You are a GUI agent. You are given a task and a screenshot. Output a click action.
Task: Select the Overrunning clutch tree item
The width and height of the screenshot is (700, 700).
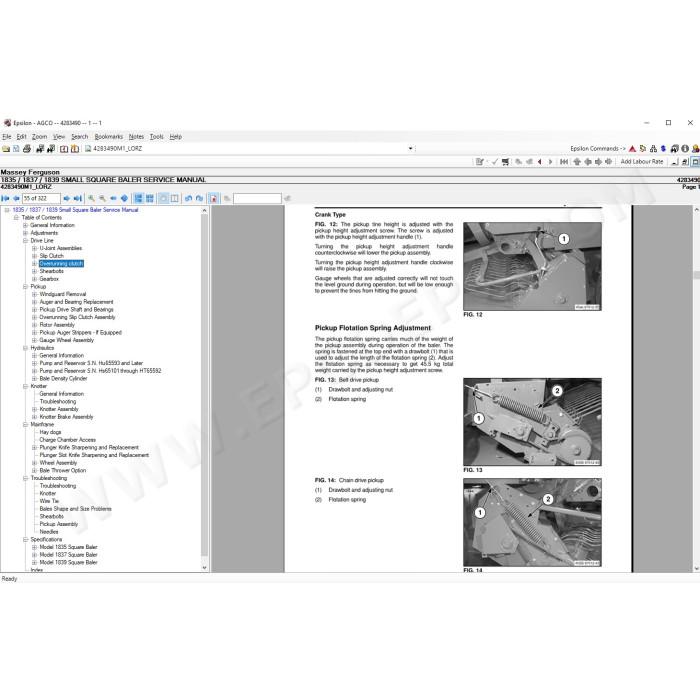61,264
